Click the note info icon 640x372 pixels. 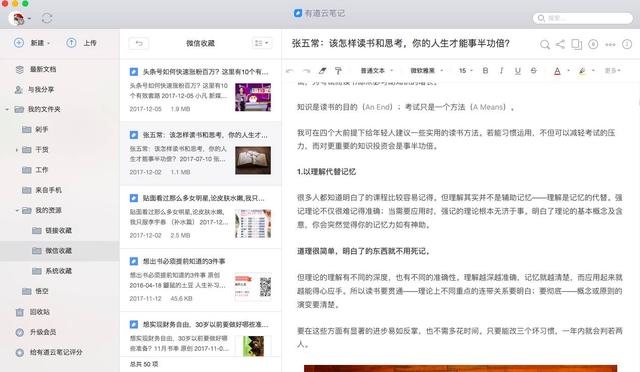click(x=627, y=44)
